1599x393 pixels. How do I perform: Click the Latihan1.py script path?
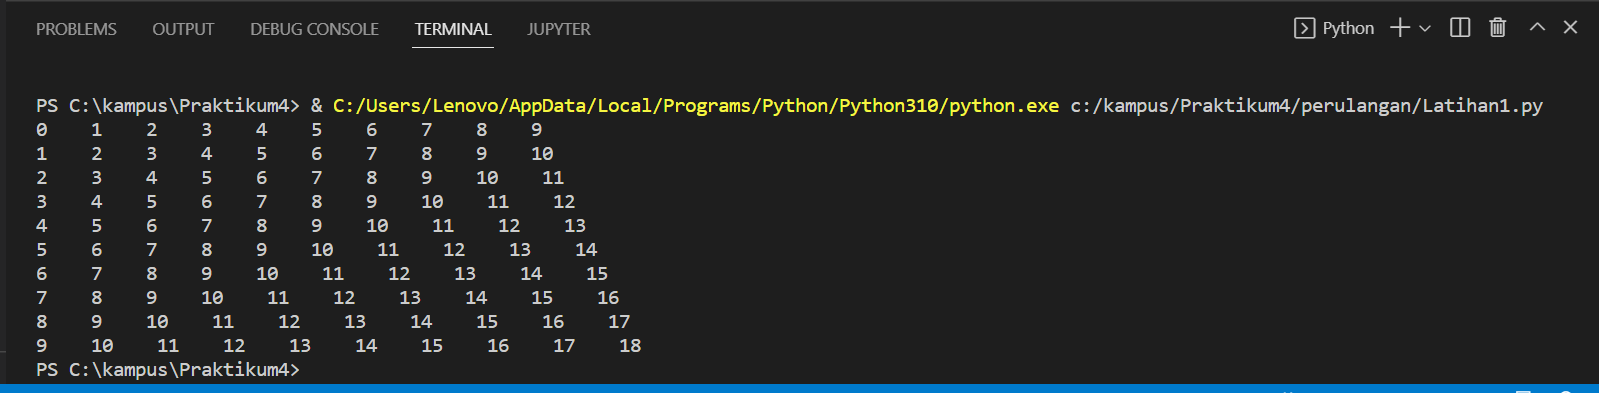click(1307, 106)
